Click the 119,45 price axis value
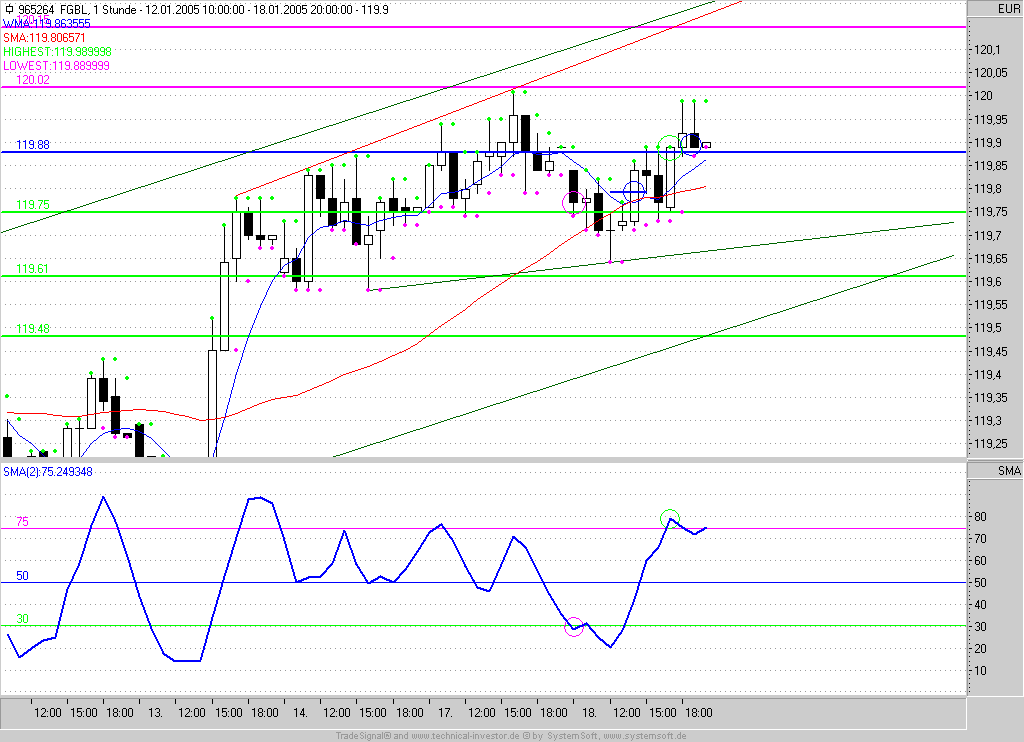The width and height of the screenshot is (1024, 742). tap(991, 352)
